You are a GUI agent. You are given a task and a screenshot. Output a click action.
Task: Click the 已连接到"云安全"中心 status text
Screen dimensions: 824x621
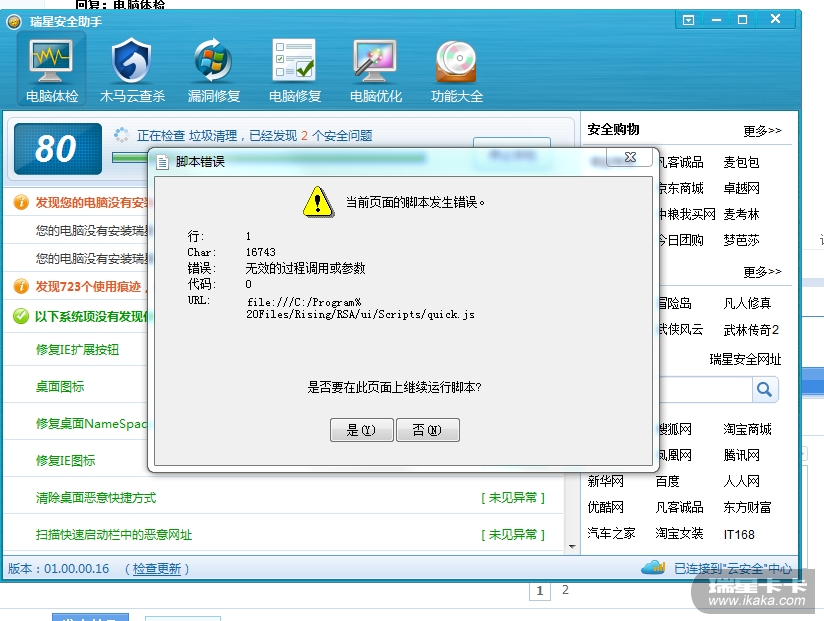tap(733, 568)
